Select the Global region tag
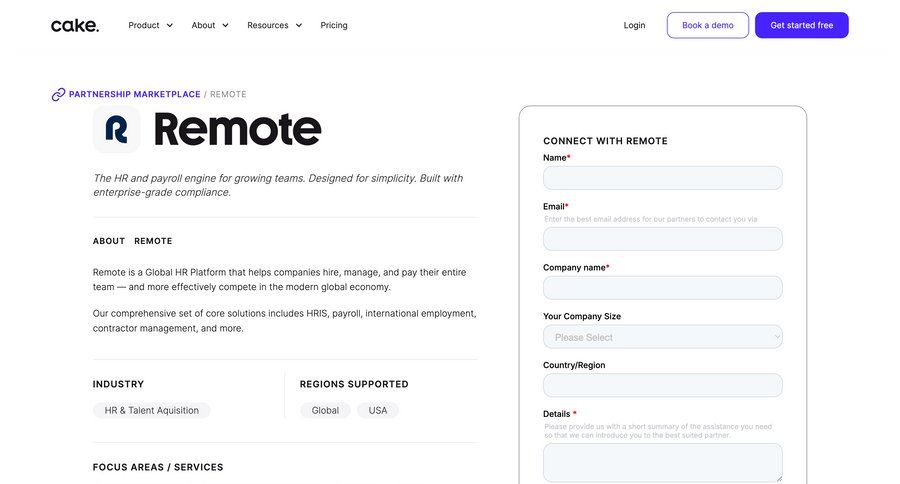The height and width of the screenshot is (484, 900). pos(325,410)
